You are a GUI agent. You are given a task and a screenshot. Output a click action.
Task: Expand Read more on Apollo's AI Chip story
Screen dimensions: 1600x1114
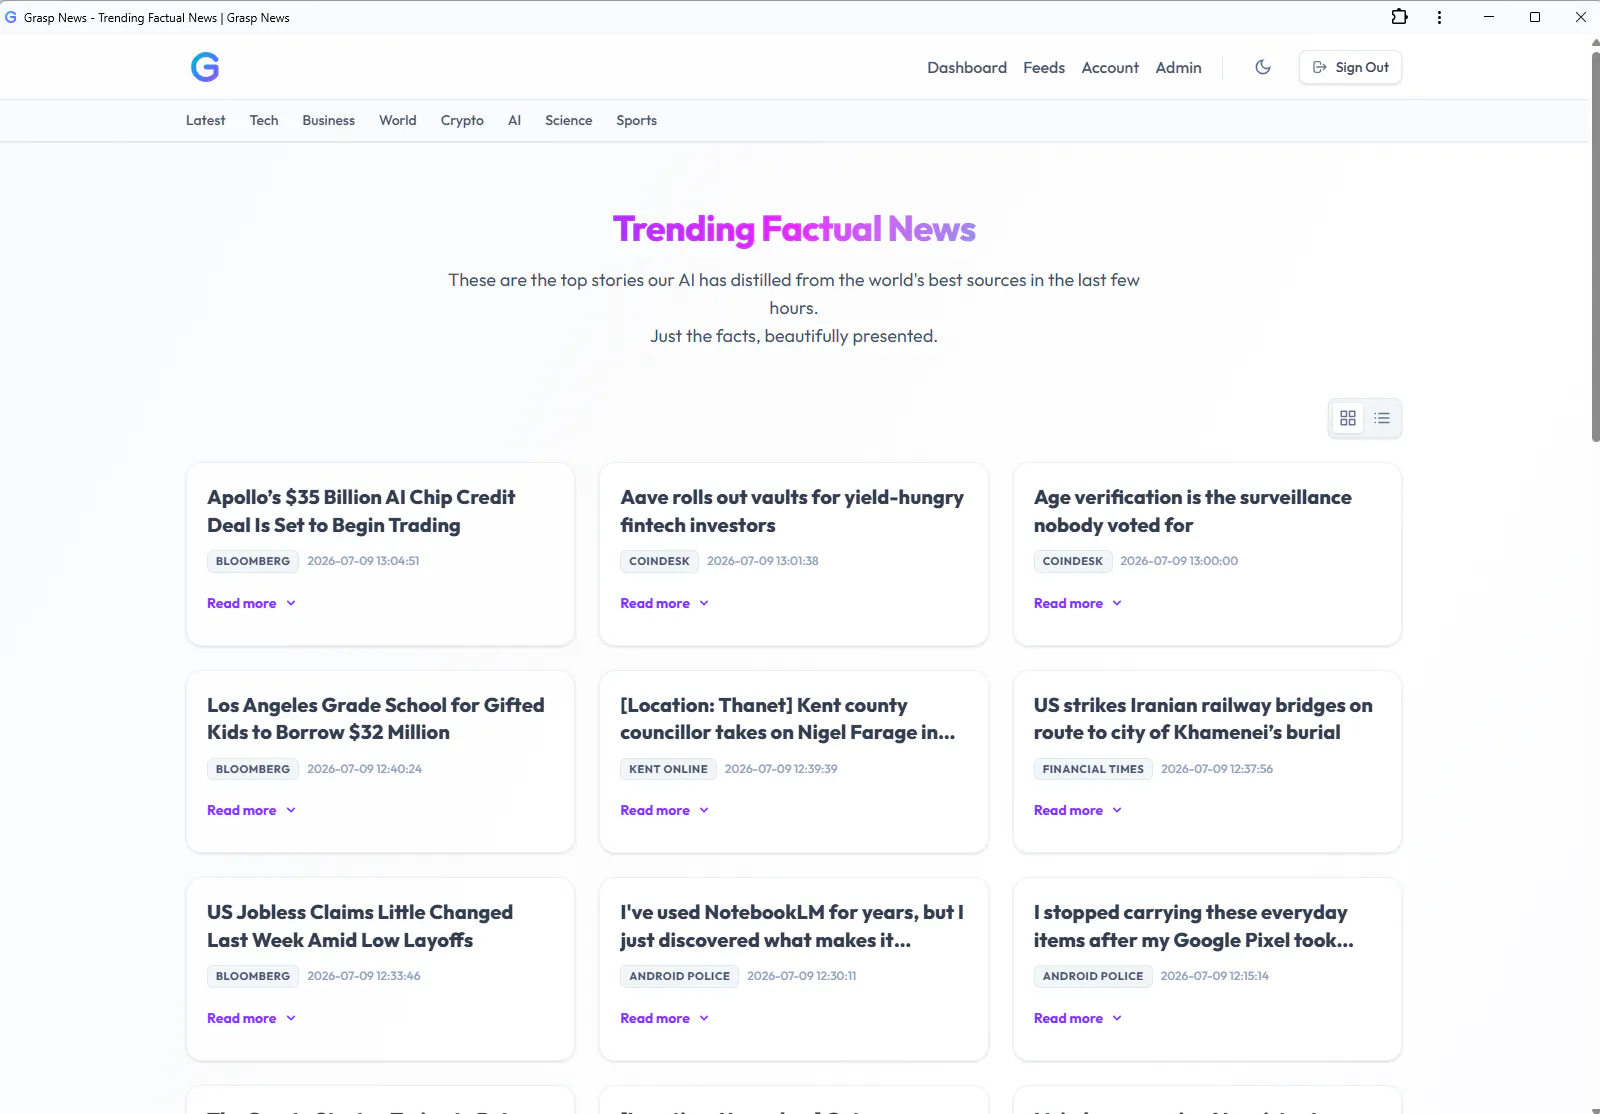tap(251, 603)
